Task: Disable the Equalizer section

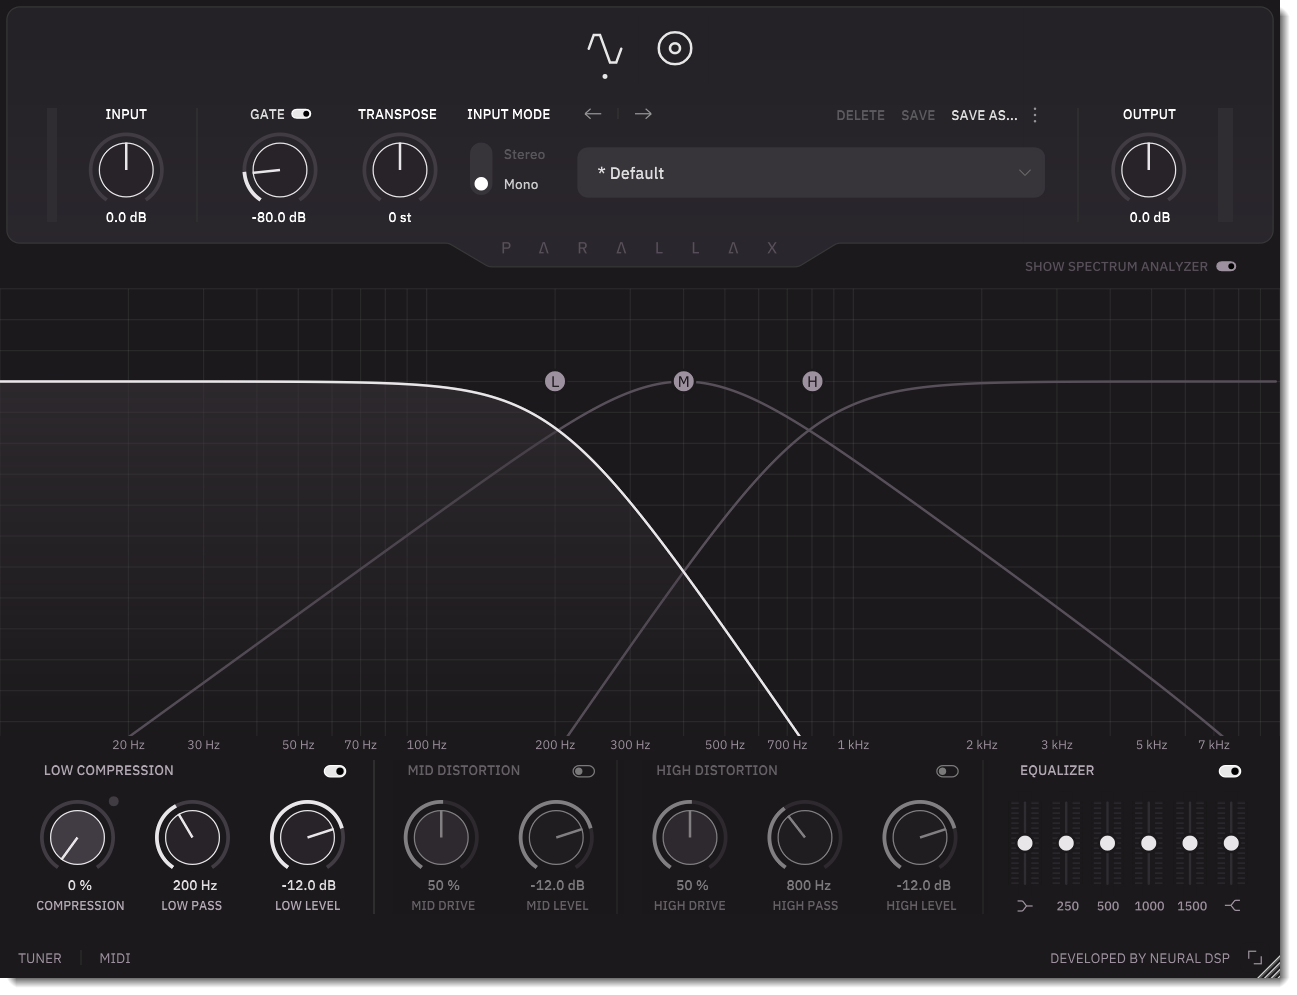Action: click(x=1230, y=771)
